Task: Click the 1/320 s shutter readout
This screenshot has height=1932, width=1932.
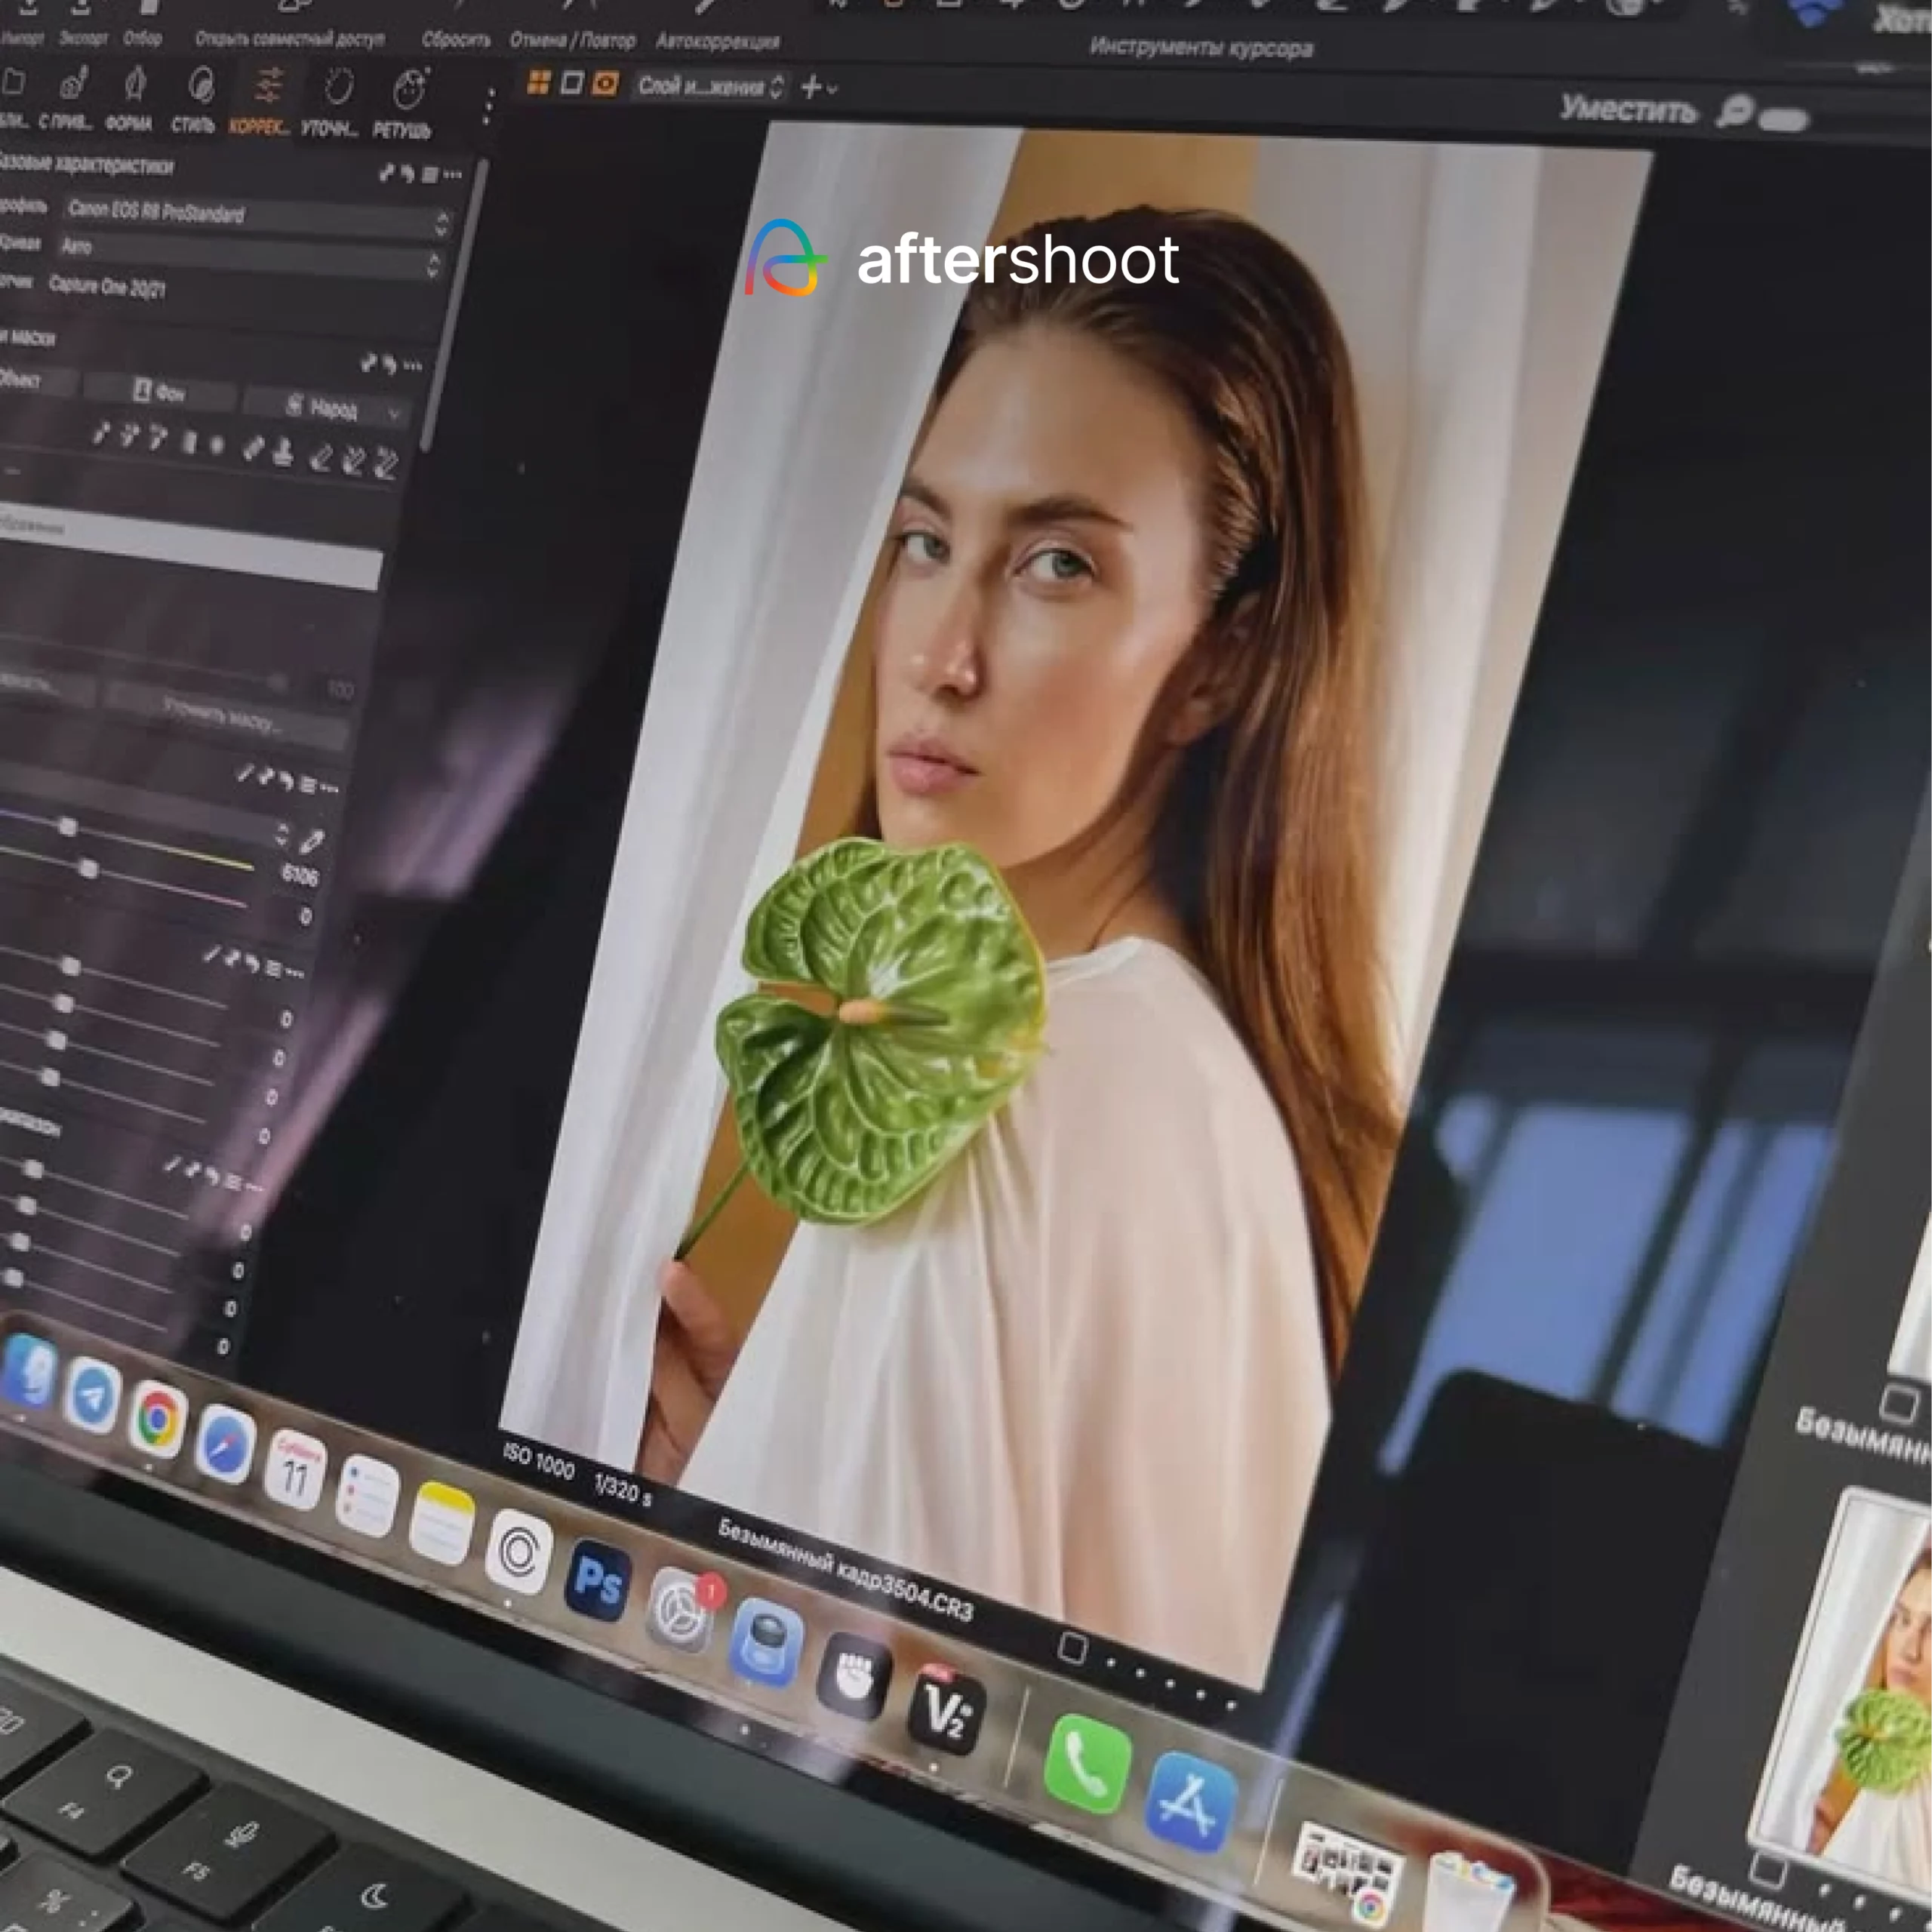Action: click(622, 1491)
